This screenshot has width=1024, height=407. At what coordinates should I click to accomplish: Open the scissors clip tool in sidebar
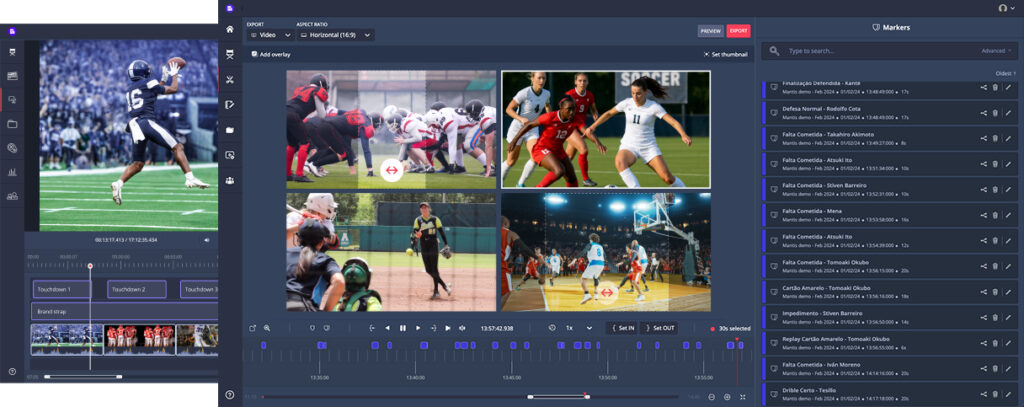click(230, 80)
